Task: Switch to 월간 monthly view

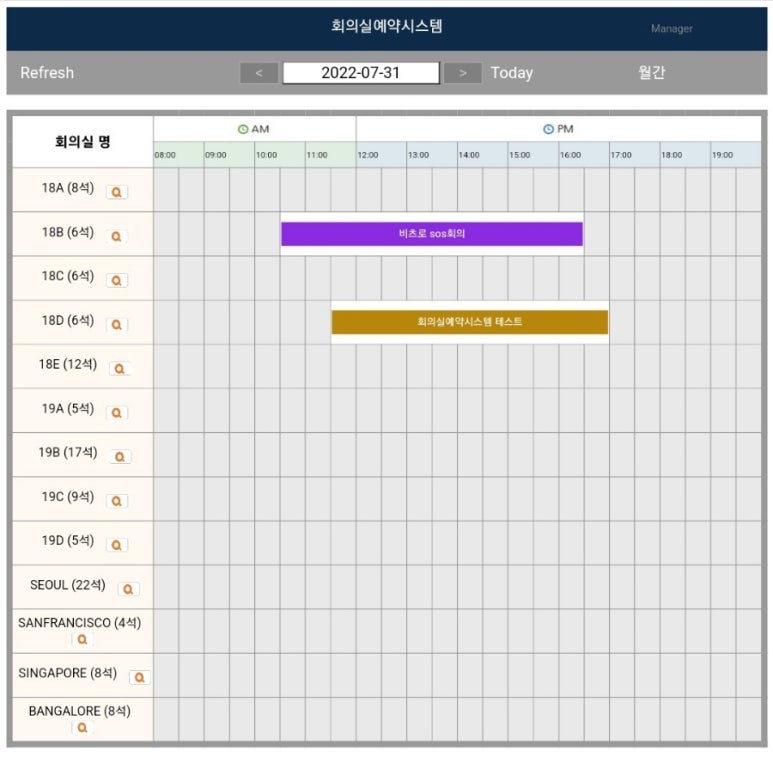Action: 651,72
